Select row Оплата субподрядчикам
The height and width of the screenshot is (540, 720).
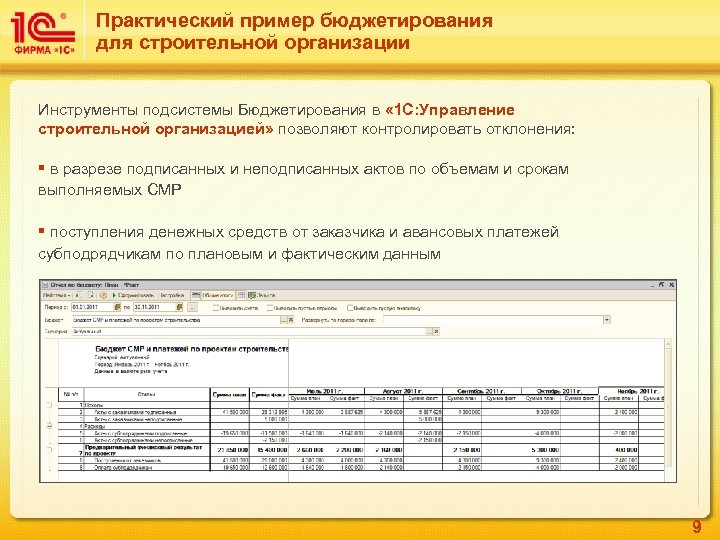coord(361,467)
